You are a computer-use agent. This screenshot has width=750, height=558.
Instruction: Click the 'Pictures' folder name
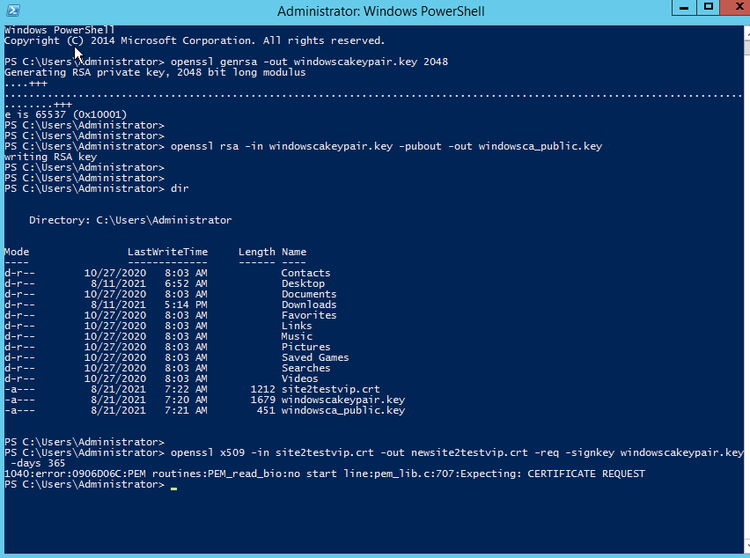(306, 347)
